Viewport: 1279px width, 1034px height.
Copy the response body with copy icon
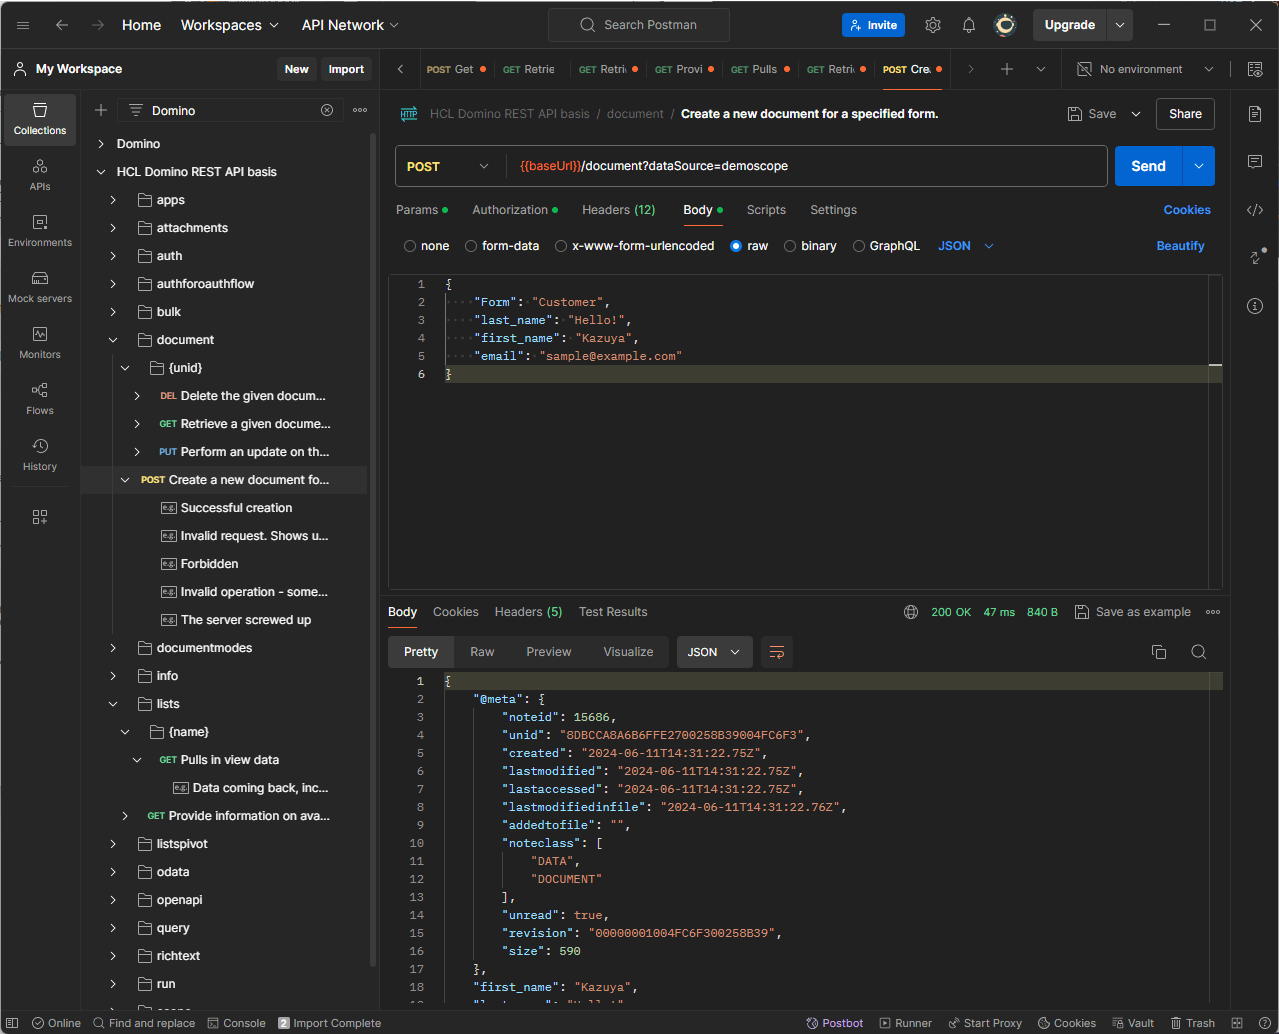point(1159,652)
